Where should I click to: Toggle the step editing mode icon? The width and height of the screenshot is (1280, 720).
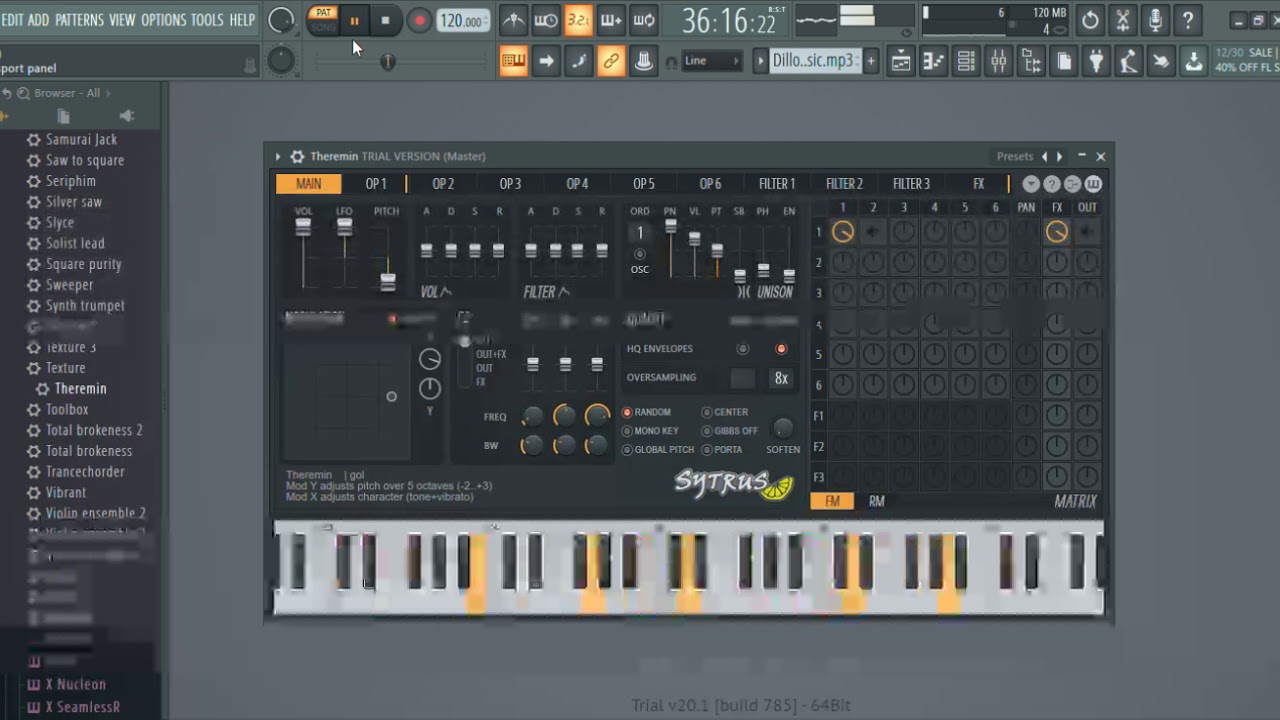(x=578, y=61)
